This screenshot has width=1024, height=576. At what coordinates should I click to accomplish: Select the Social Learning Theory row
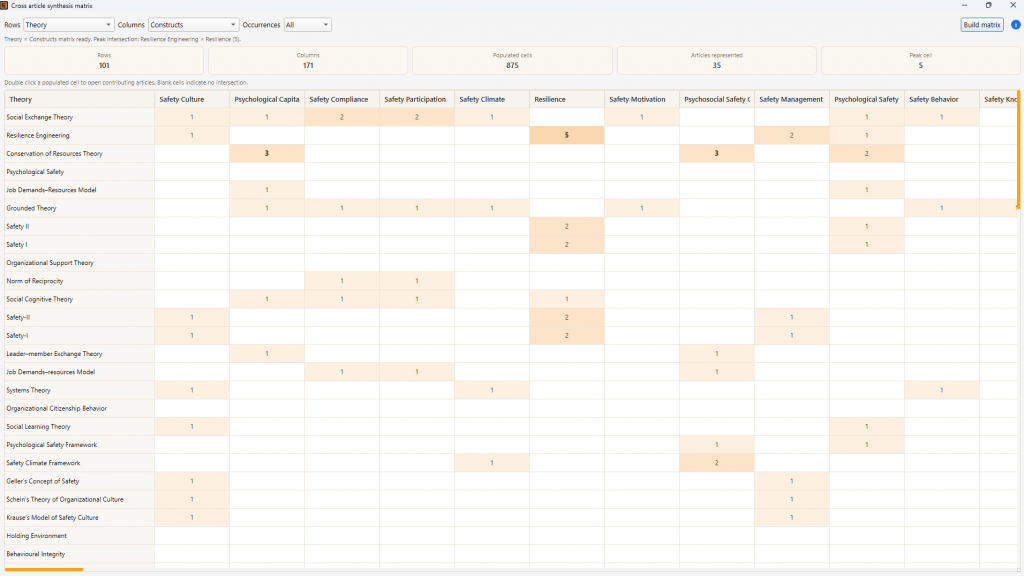[80, 426]
